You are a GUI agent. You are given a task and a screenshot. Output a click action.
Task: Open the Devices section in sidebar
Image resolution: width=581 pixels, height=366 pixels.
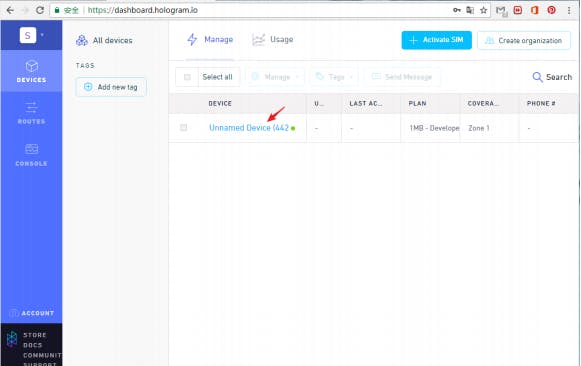[31, 71]
